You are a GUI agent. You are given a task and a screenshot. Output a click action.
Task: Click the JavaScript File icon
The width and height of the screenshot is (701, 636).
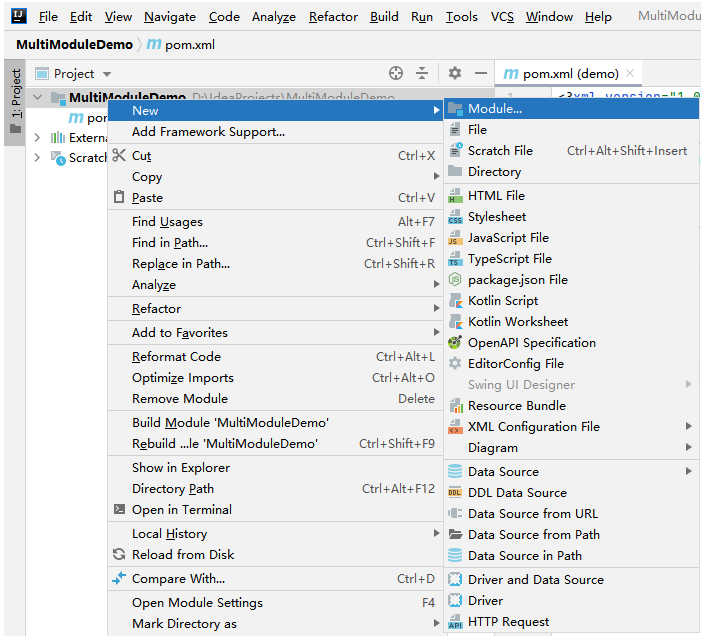click(455, 238)
